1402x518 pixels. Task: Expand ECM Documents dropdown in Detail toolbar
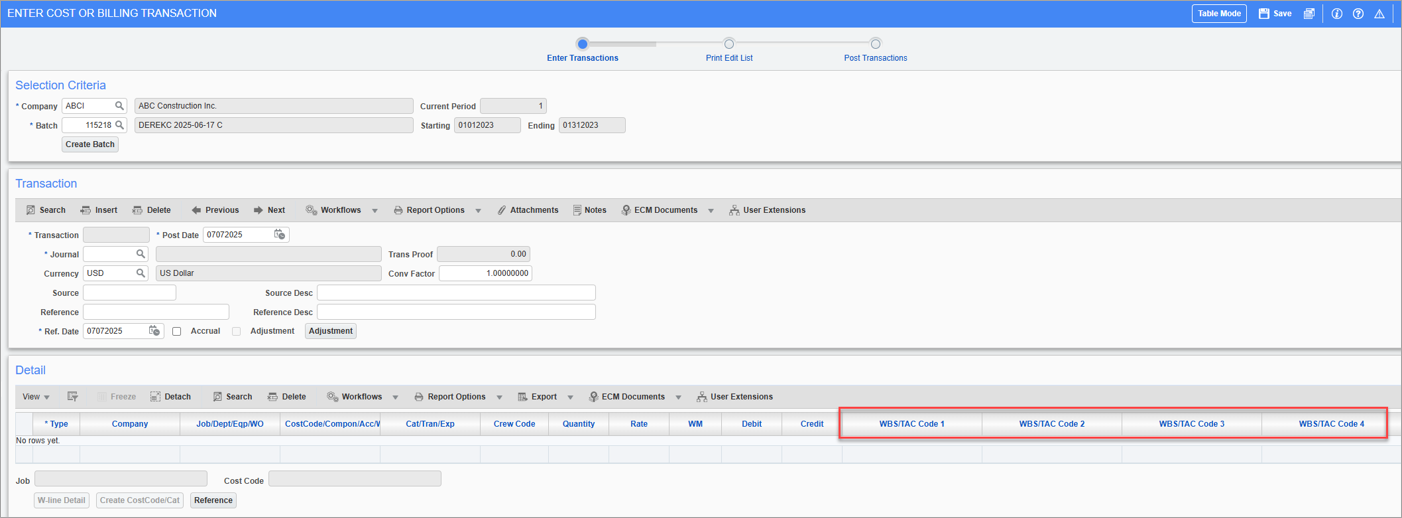pyautogui.click(x=679, y=398)
